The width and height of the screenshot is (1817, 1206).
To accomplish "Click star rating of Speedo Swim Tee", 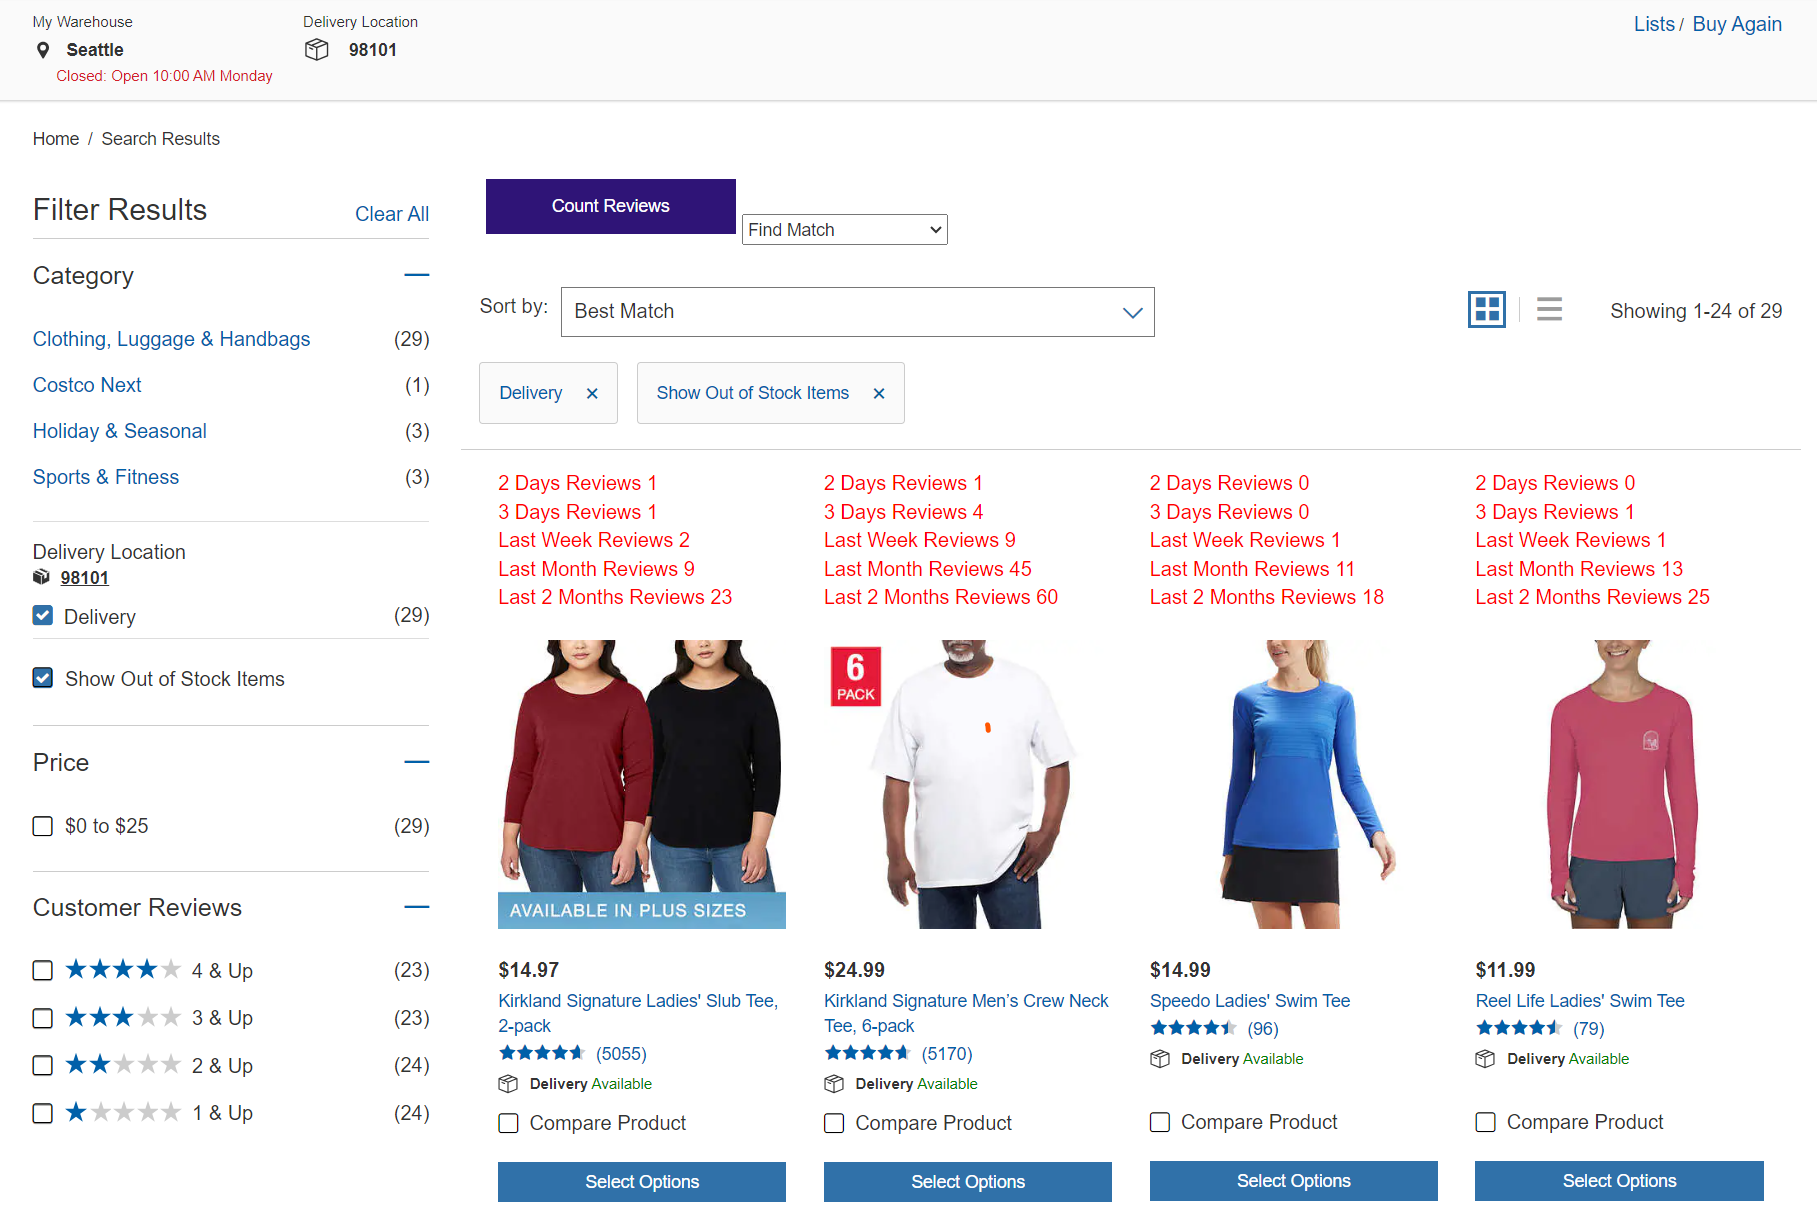I will click(1193, 1028).
